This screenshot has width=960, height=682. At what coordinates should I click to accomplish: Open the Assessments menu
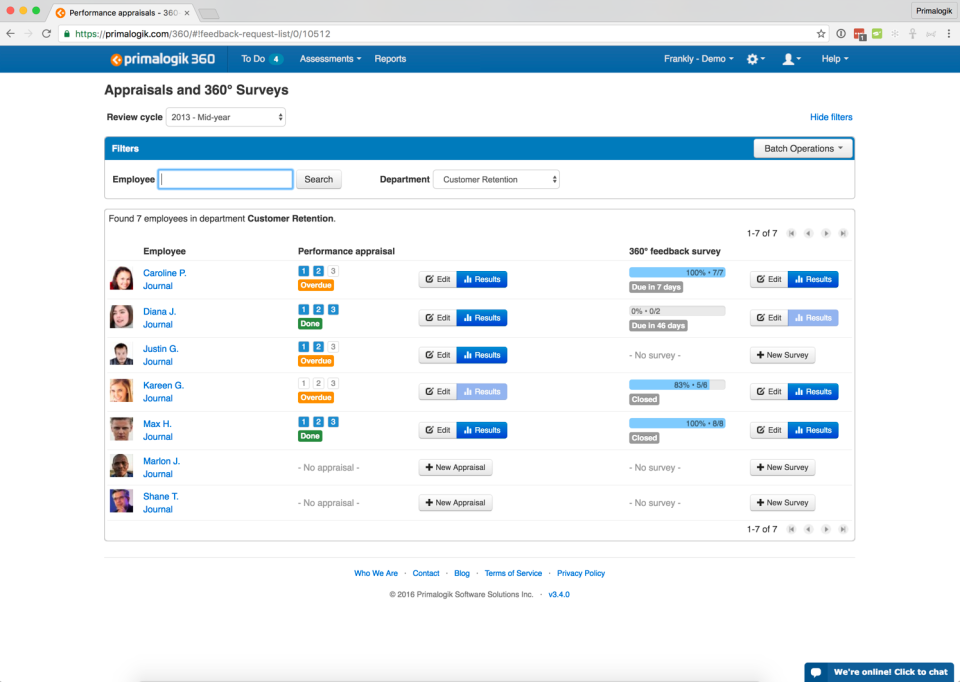point(330,59)
